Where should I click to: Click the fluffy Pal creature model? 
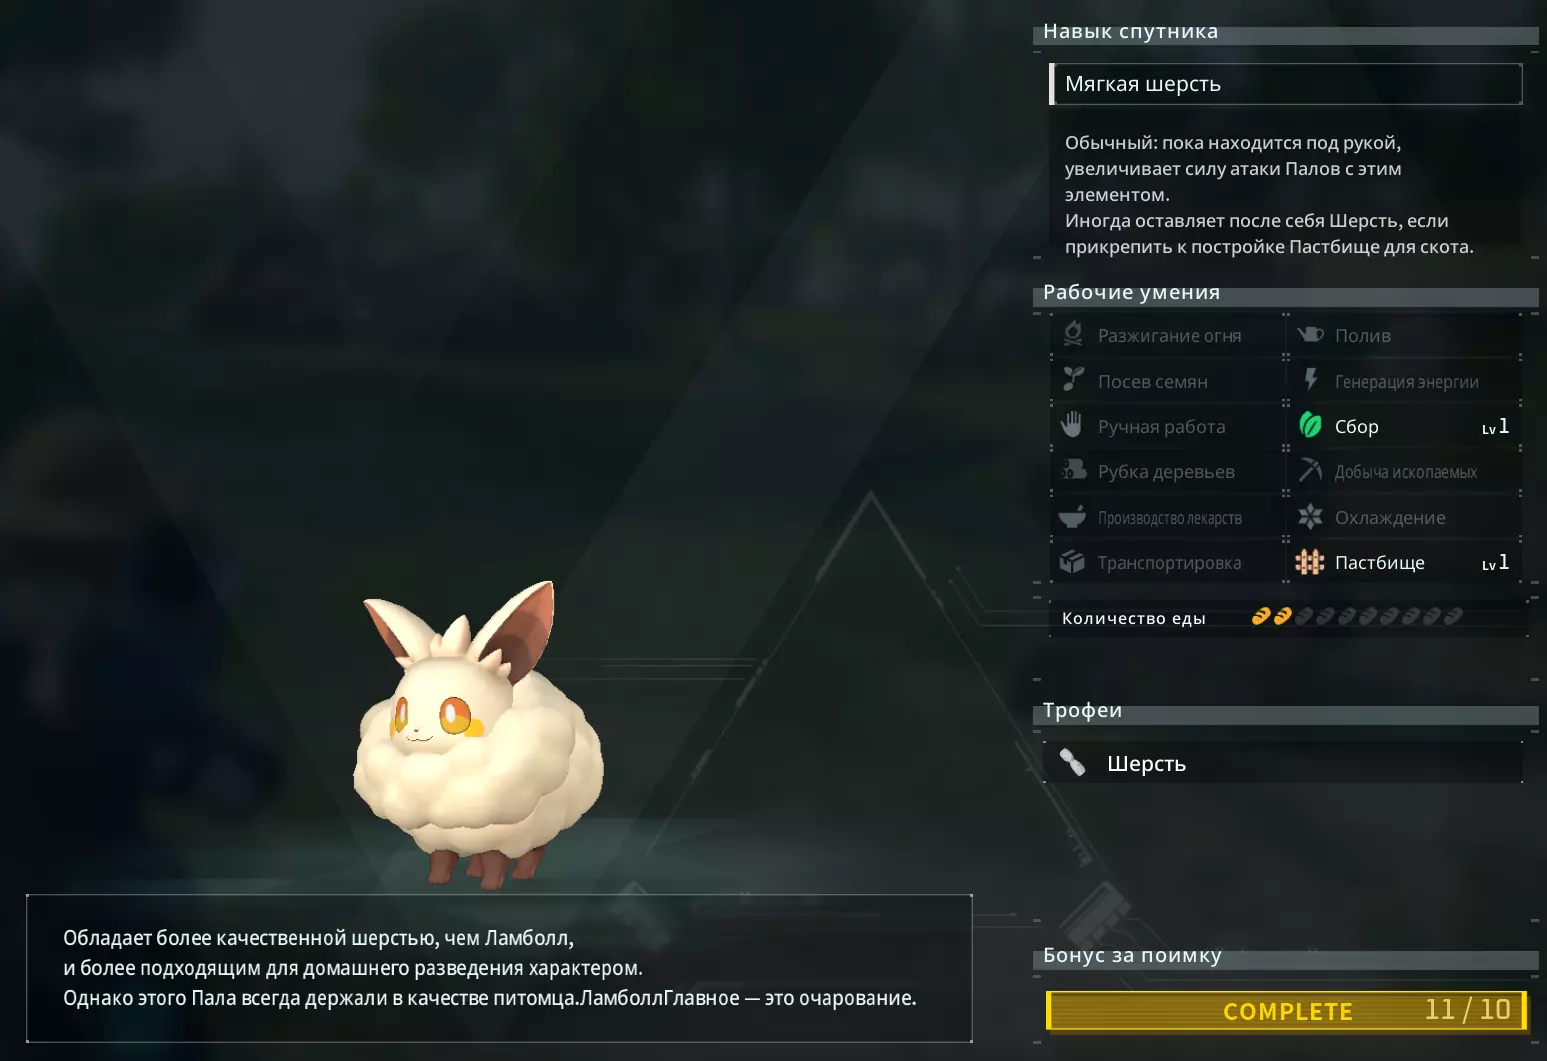pos(478,735)
